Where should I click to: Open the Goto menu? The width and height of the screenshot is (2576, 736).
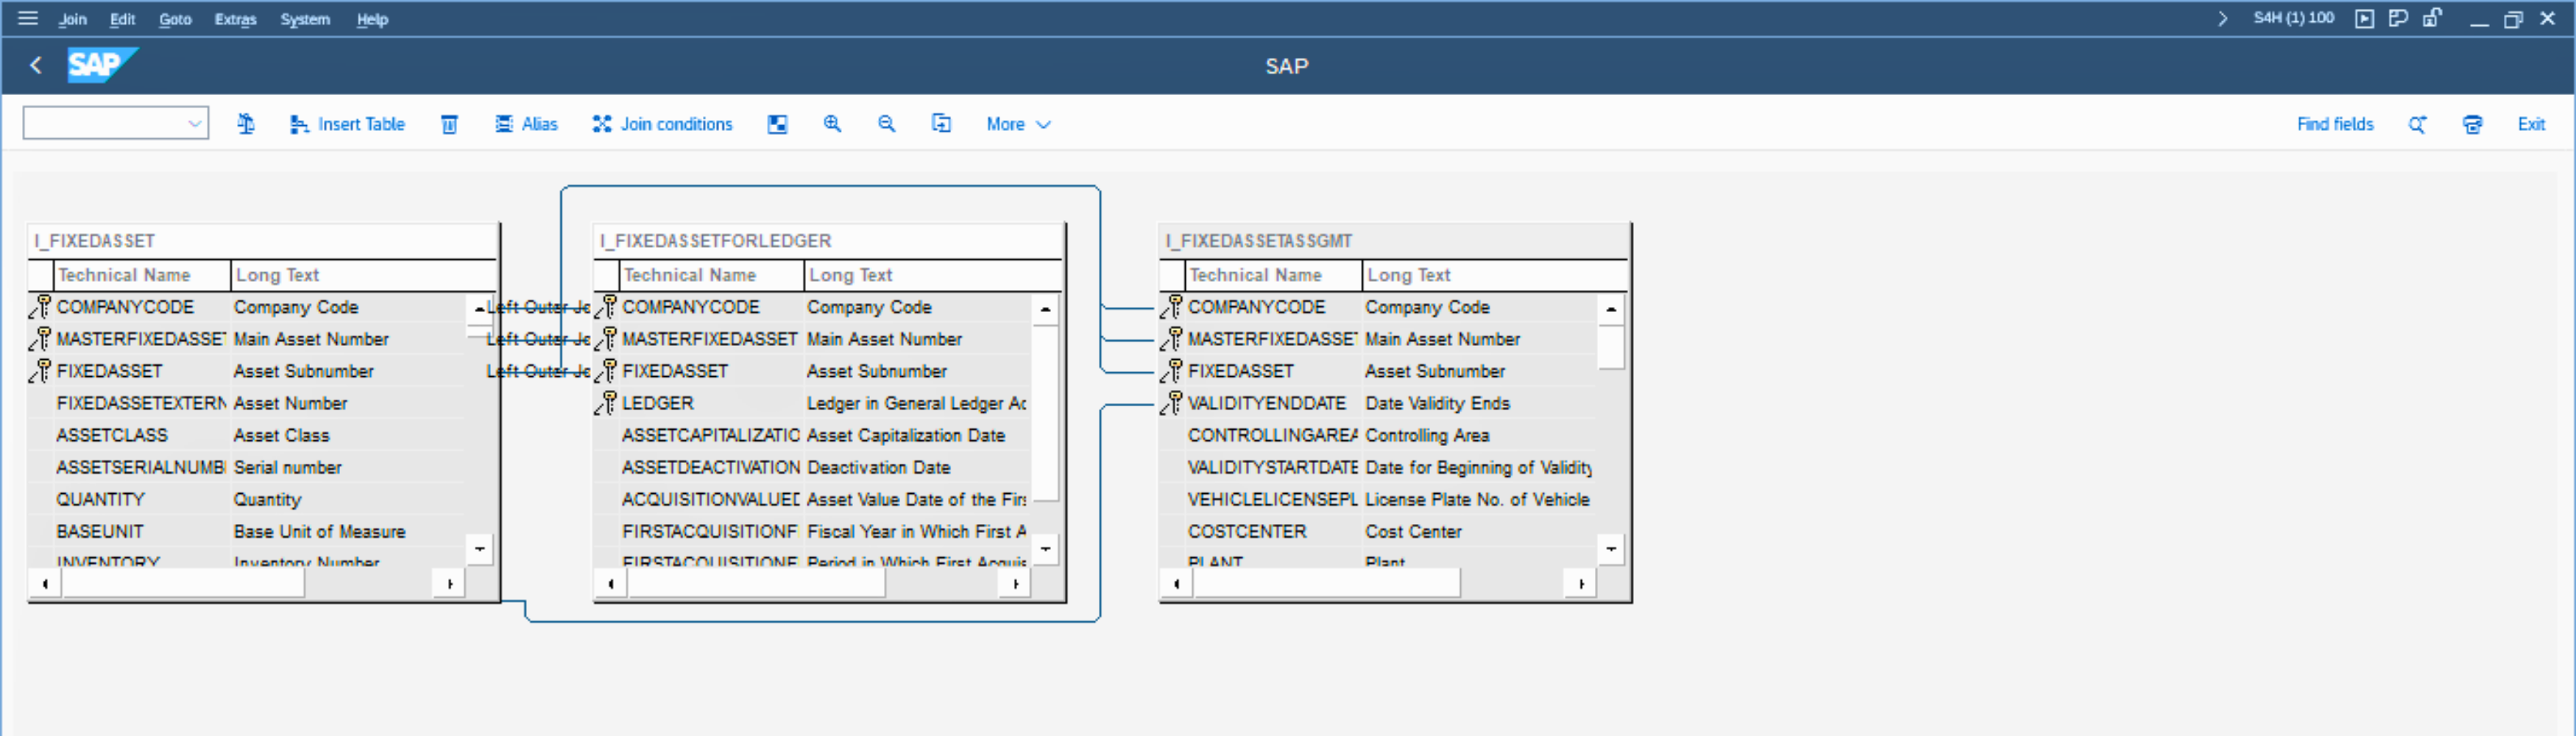175,19
